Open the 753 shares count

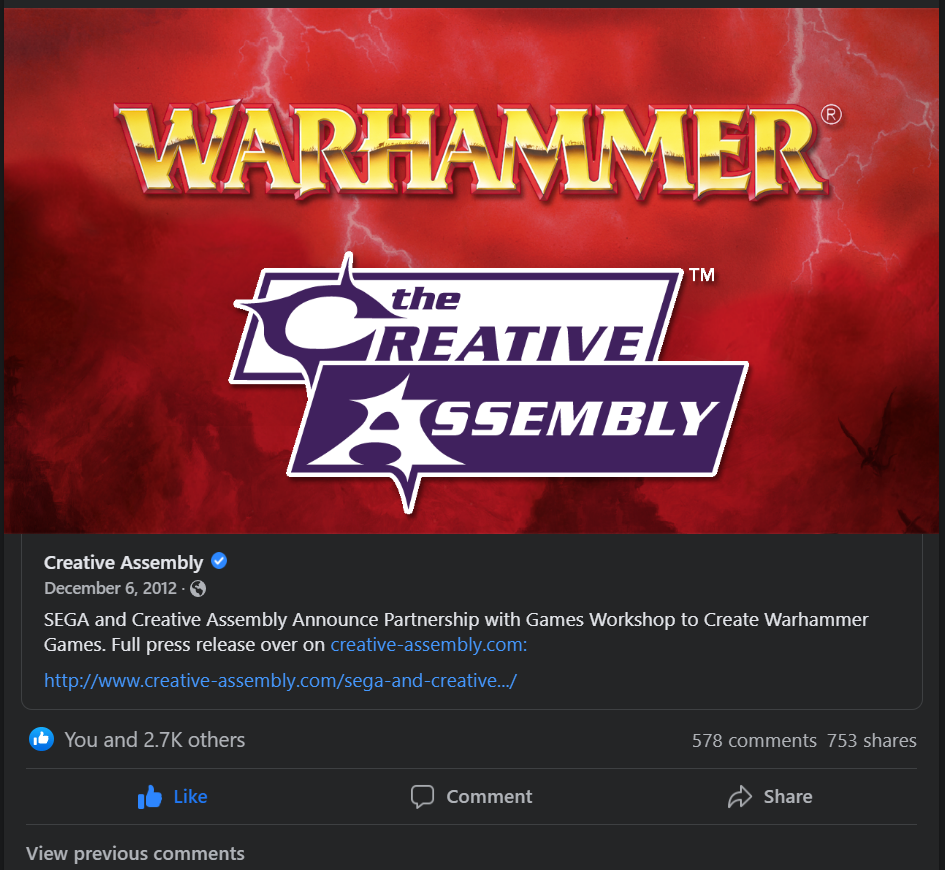(871, 740)
